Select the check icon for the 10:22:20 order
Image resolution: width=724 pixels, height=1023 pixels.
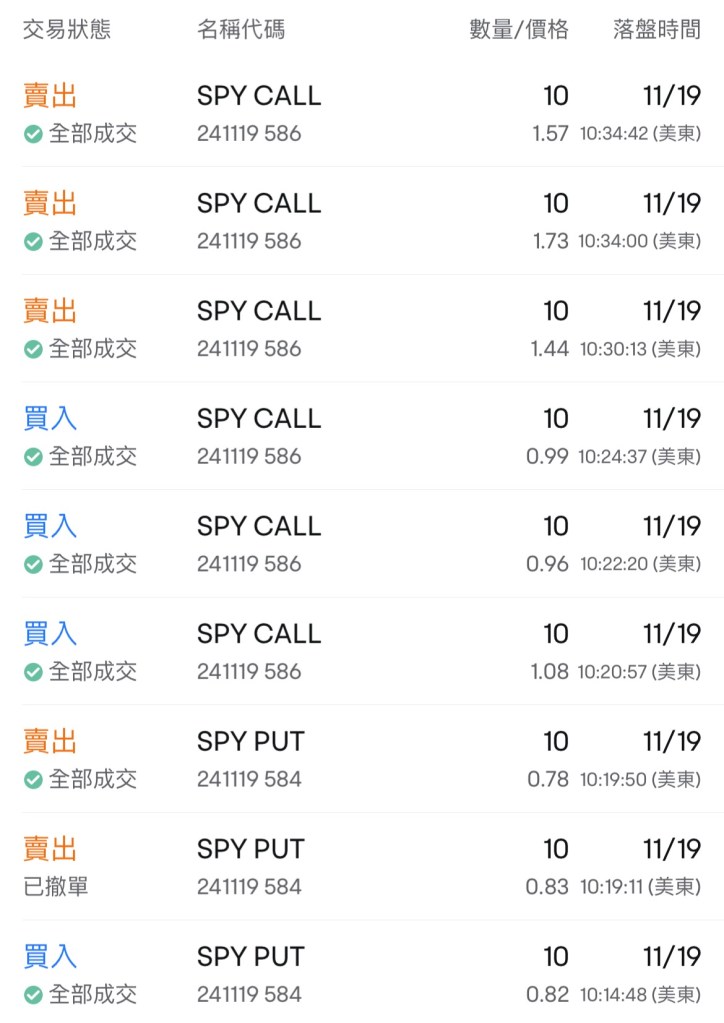(33, 565)
